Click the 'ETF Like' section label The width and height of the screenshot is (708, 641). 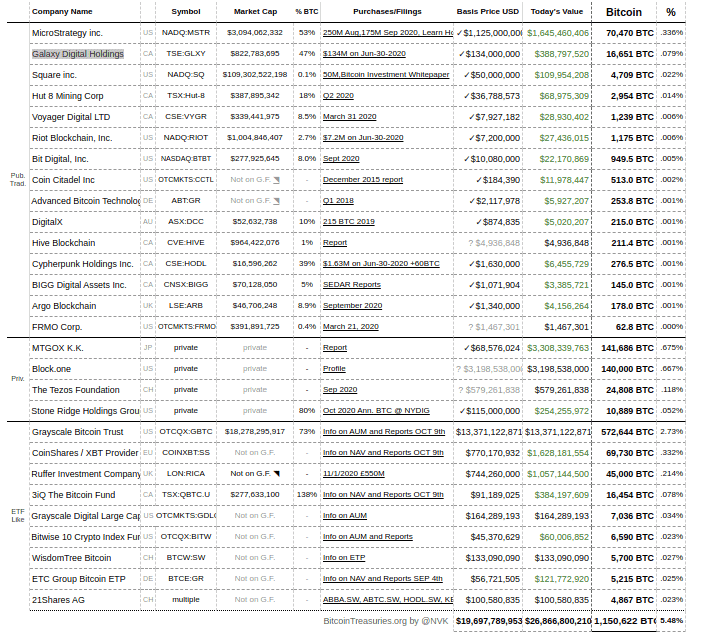click(x=18, y=516)
